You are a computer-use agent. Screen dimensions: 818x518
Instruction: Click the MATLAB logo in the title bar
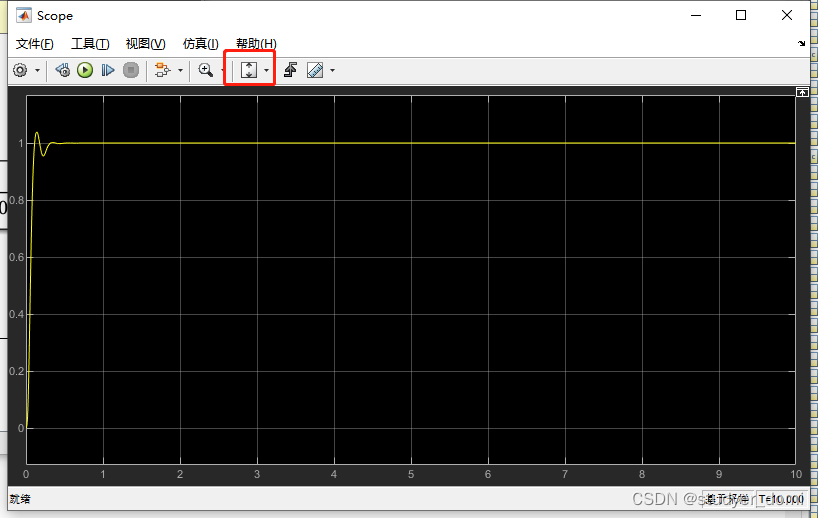pos(24,16)
